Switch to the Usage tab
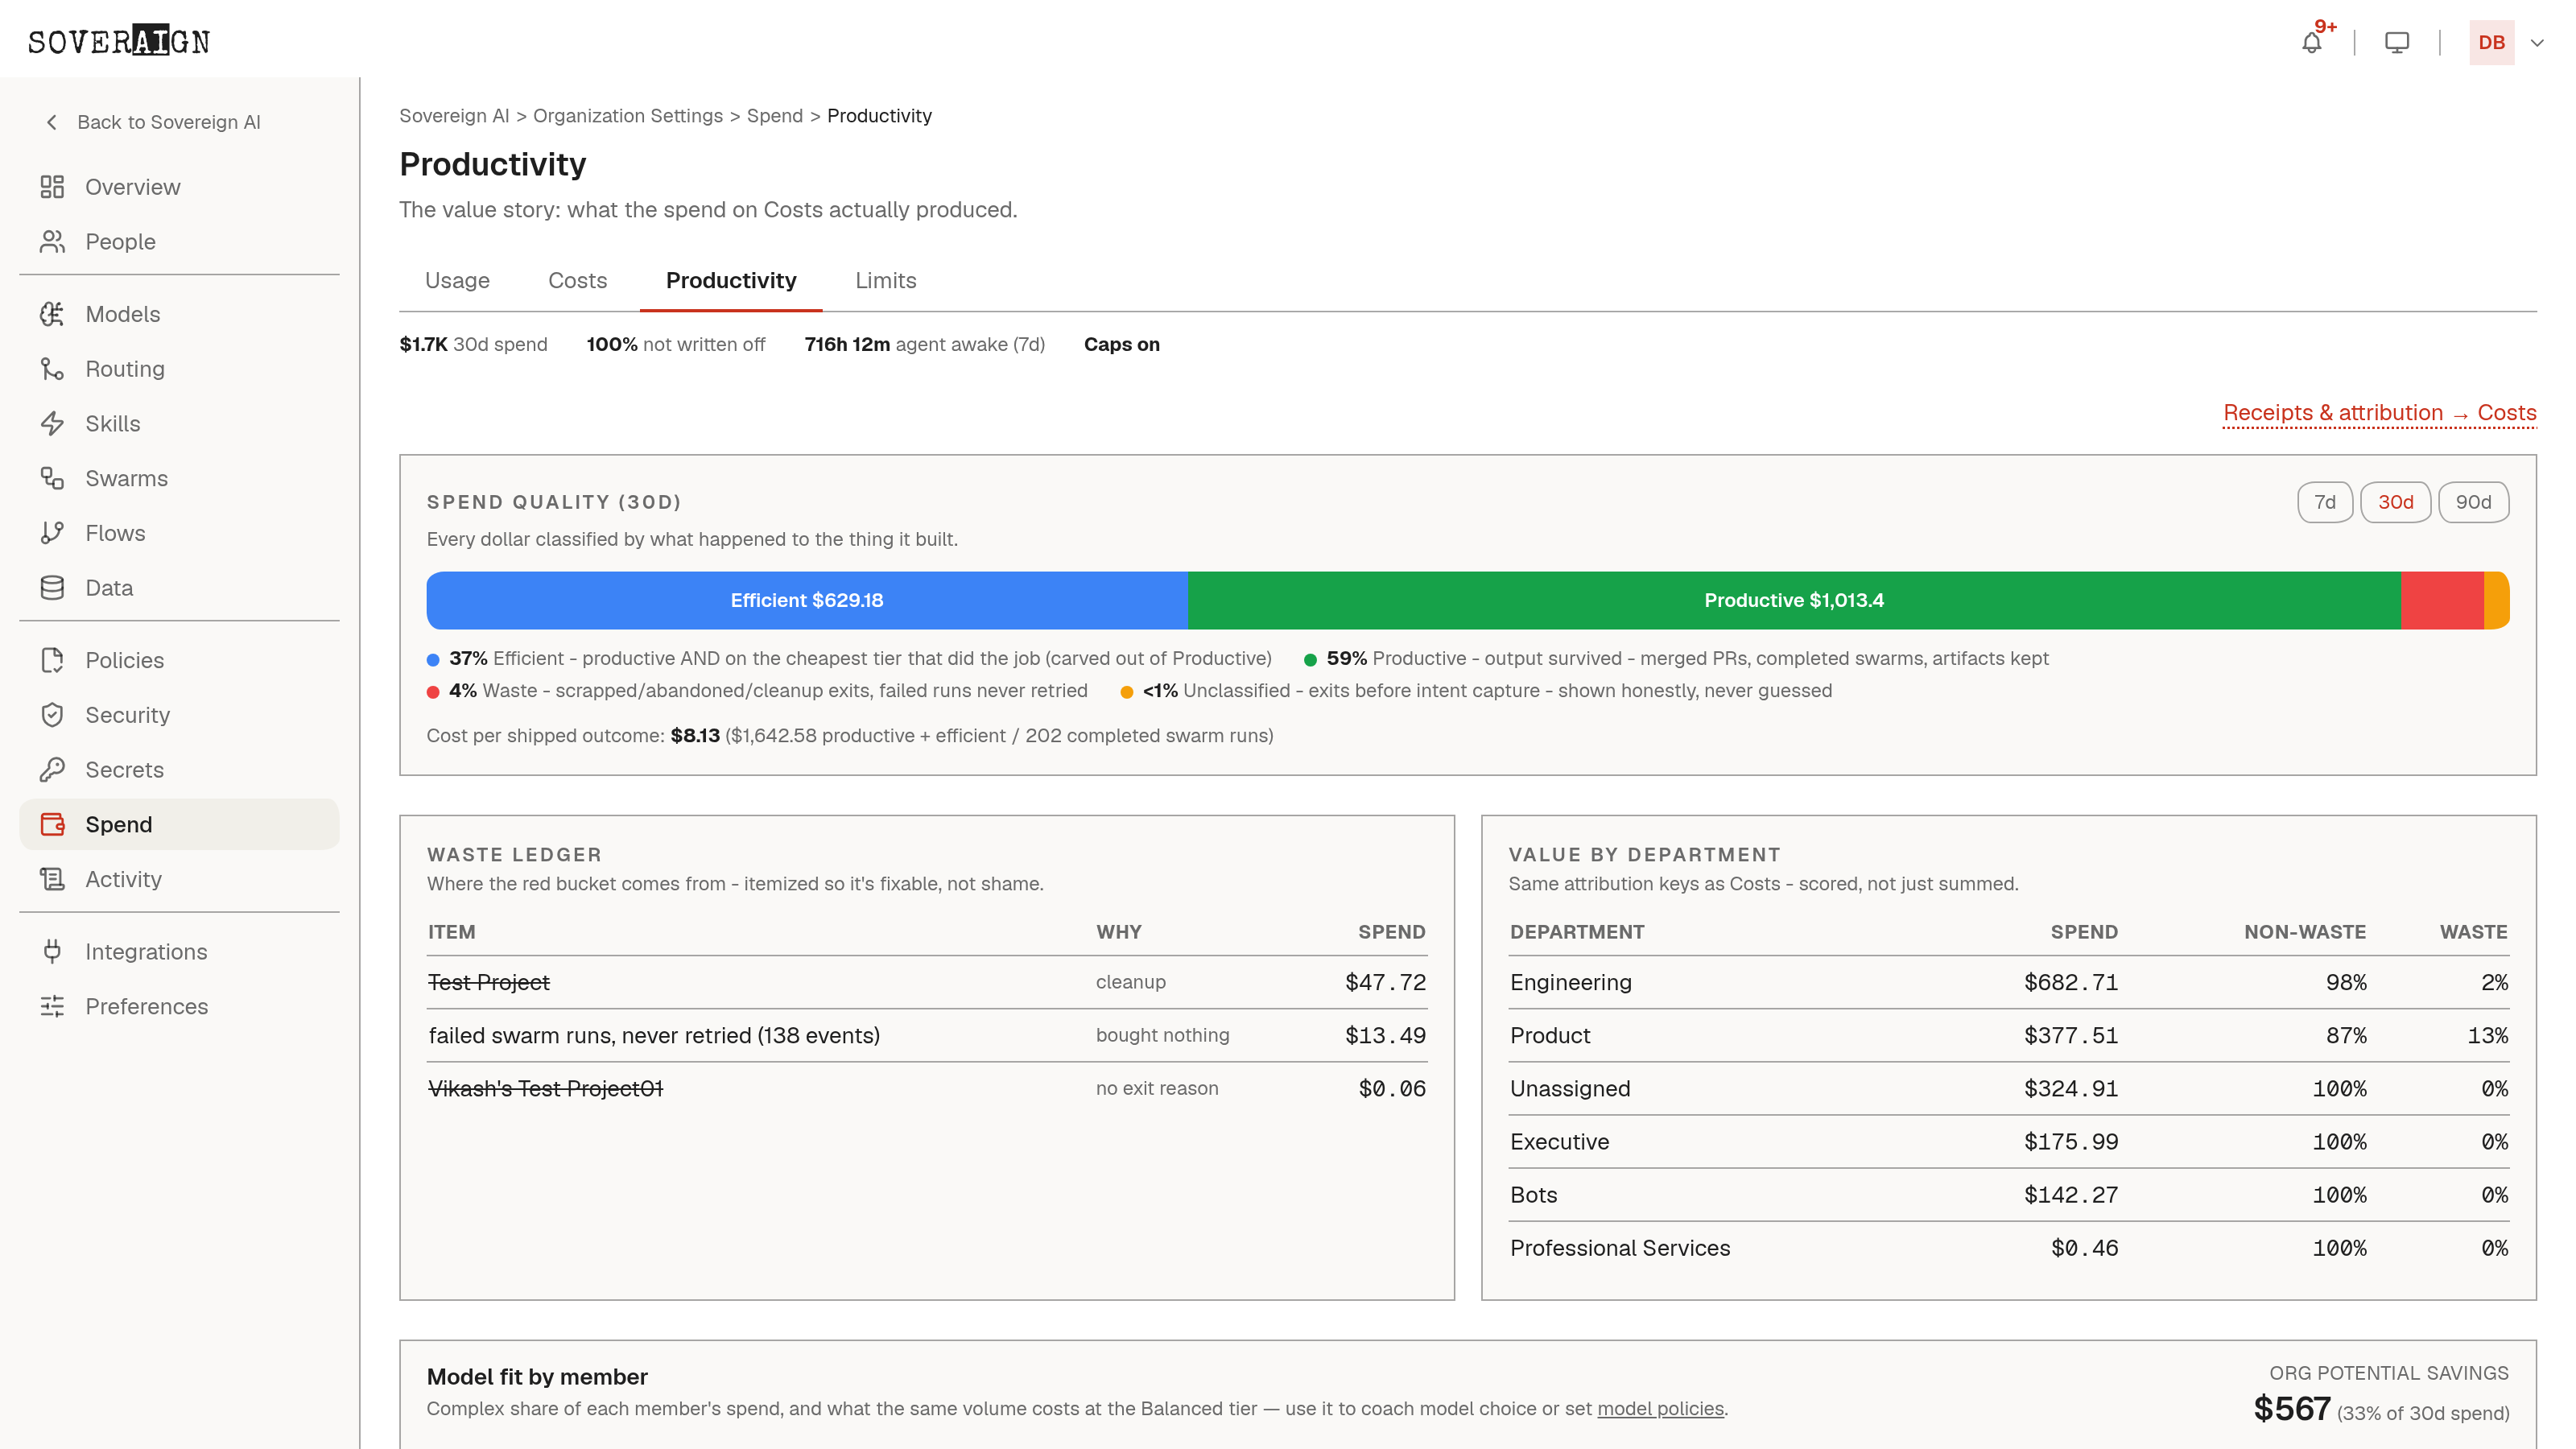This screenshot has width=2576, height=1449. click(457, 280)
